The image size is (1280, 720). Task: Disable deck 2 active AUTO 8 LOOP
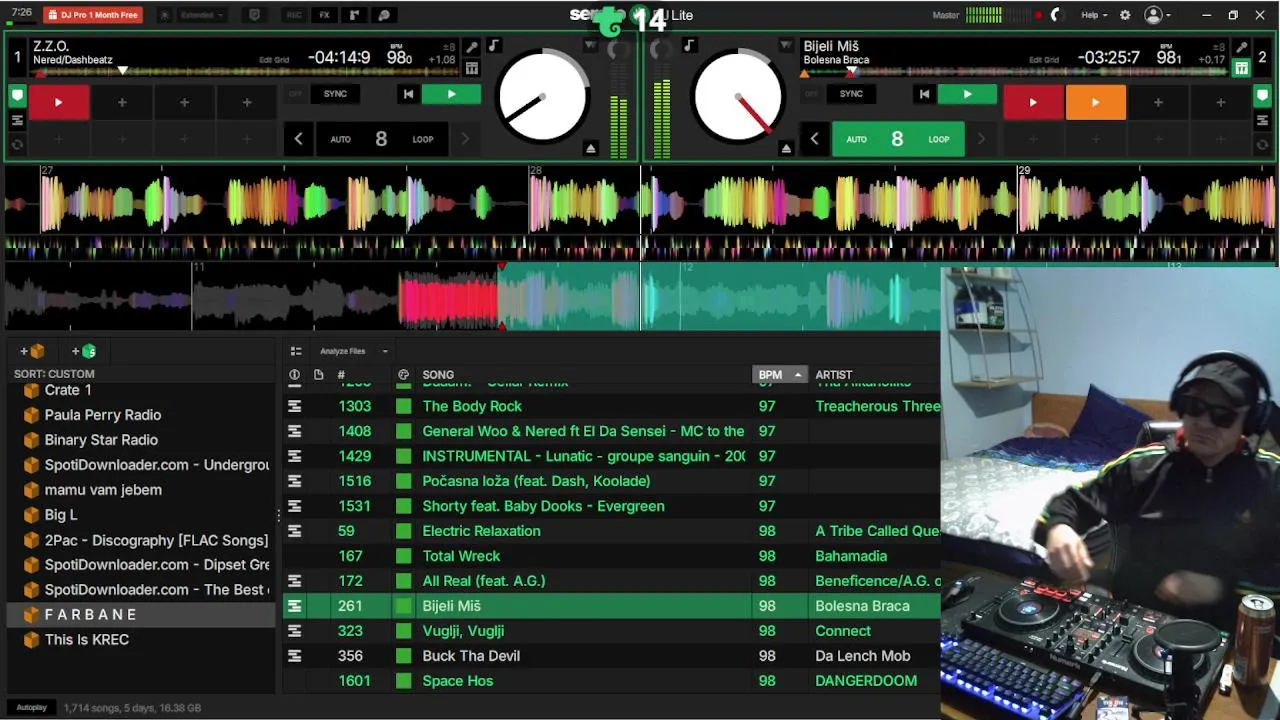(x=897, y=139)
